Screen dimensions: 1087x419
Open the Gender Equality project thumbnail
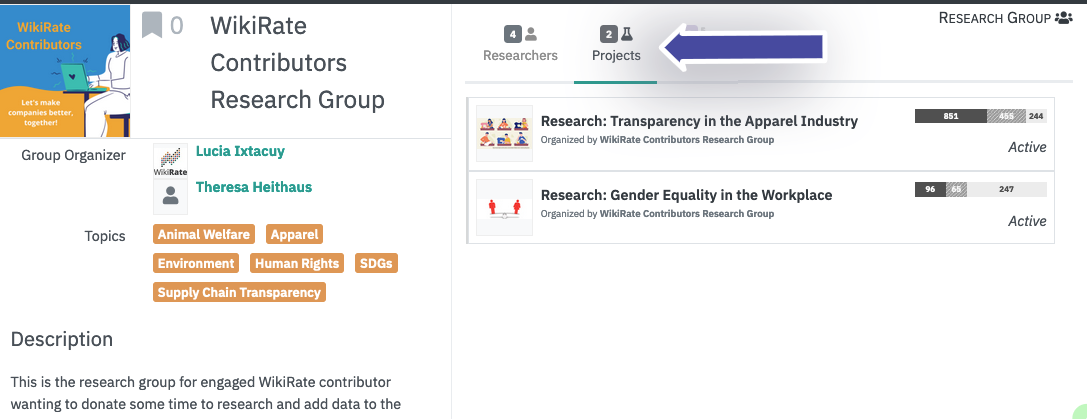(x=505, y=207)
